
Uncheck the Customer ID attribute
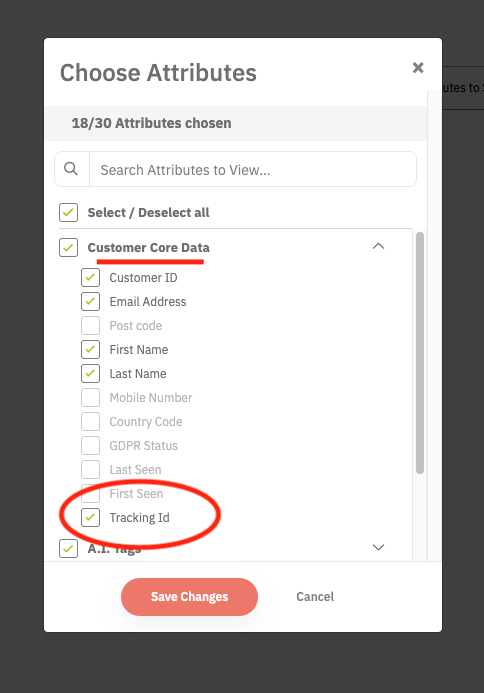[x=90, y=278]
